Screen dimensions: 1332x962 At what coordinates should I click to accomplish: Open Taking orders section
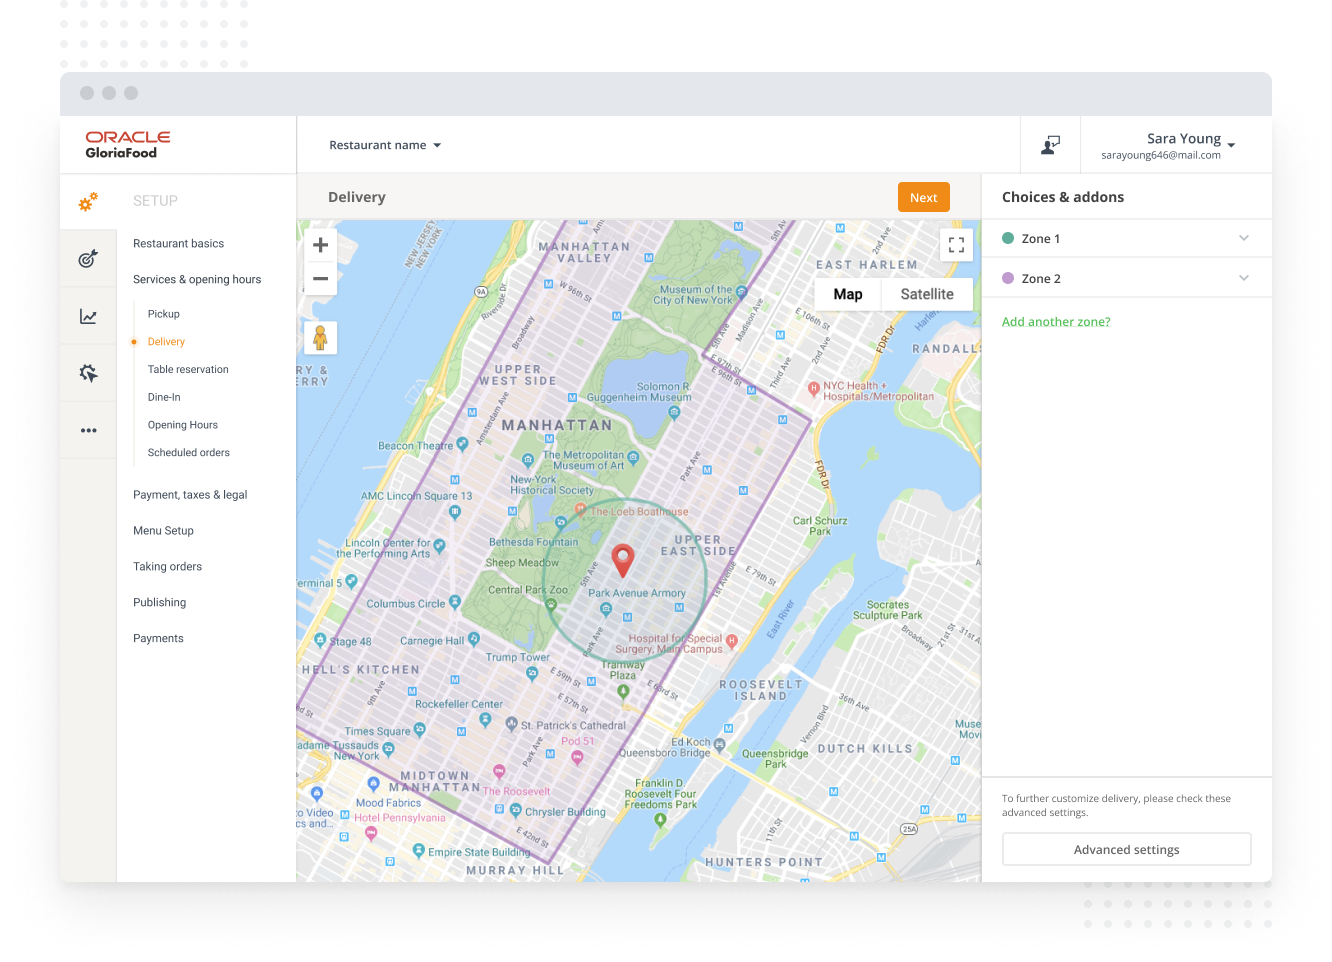167,567
